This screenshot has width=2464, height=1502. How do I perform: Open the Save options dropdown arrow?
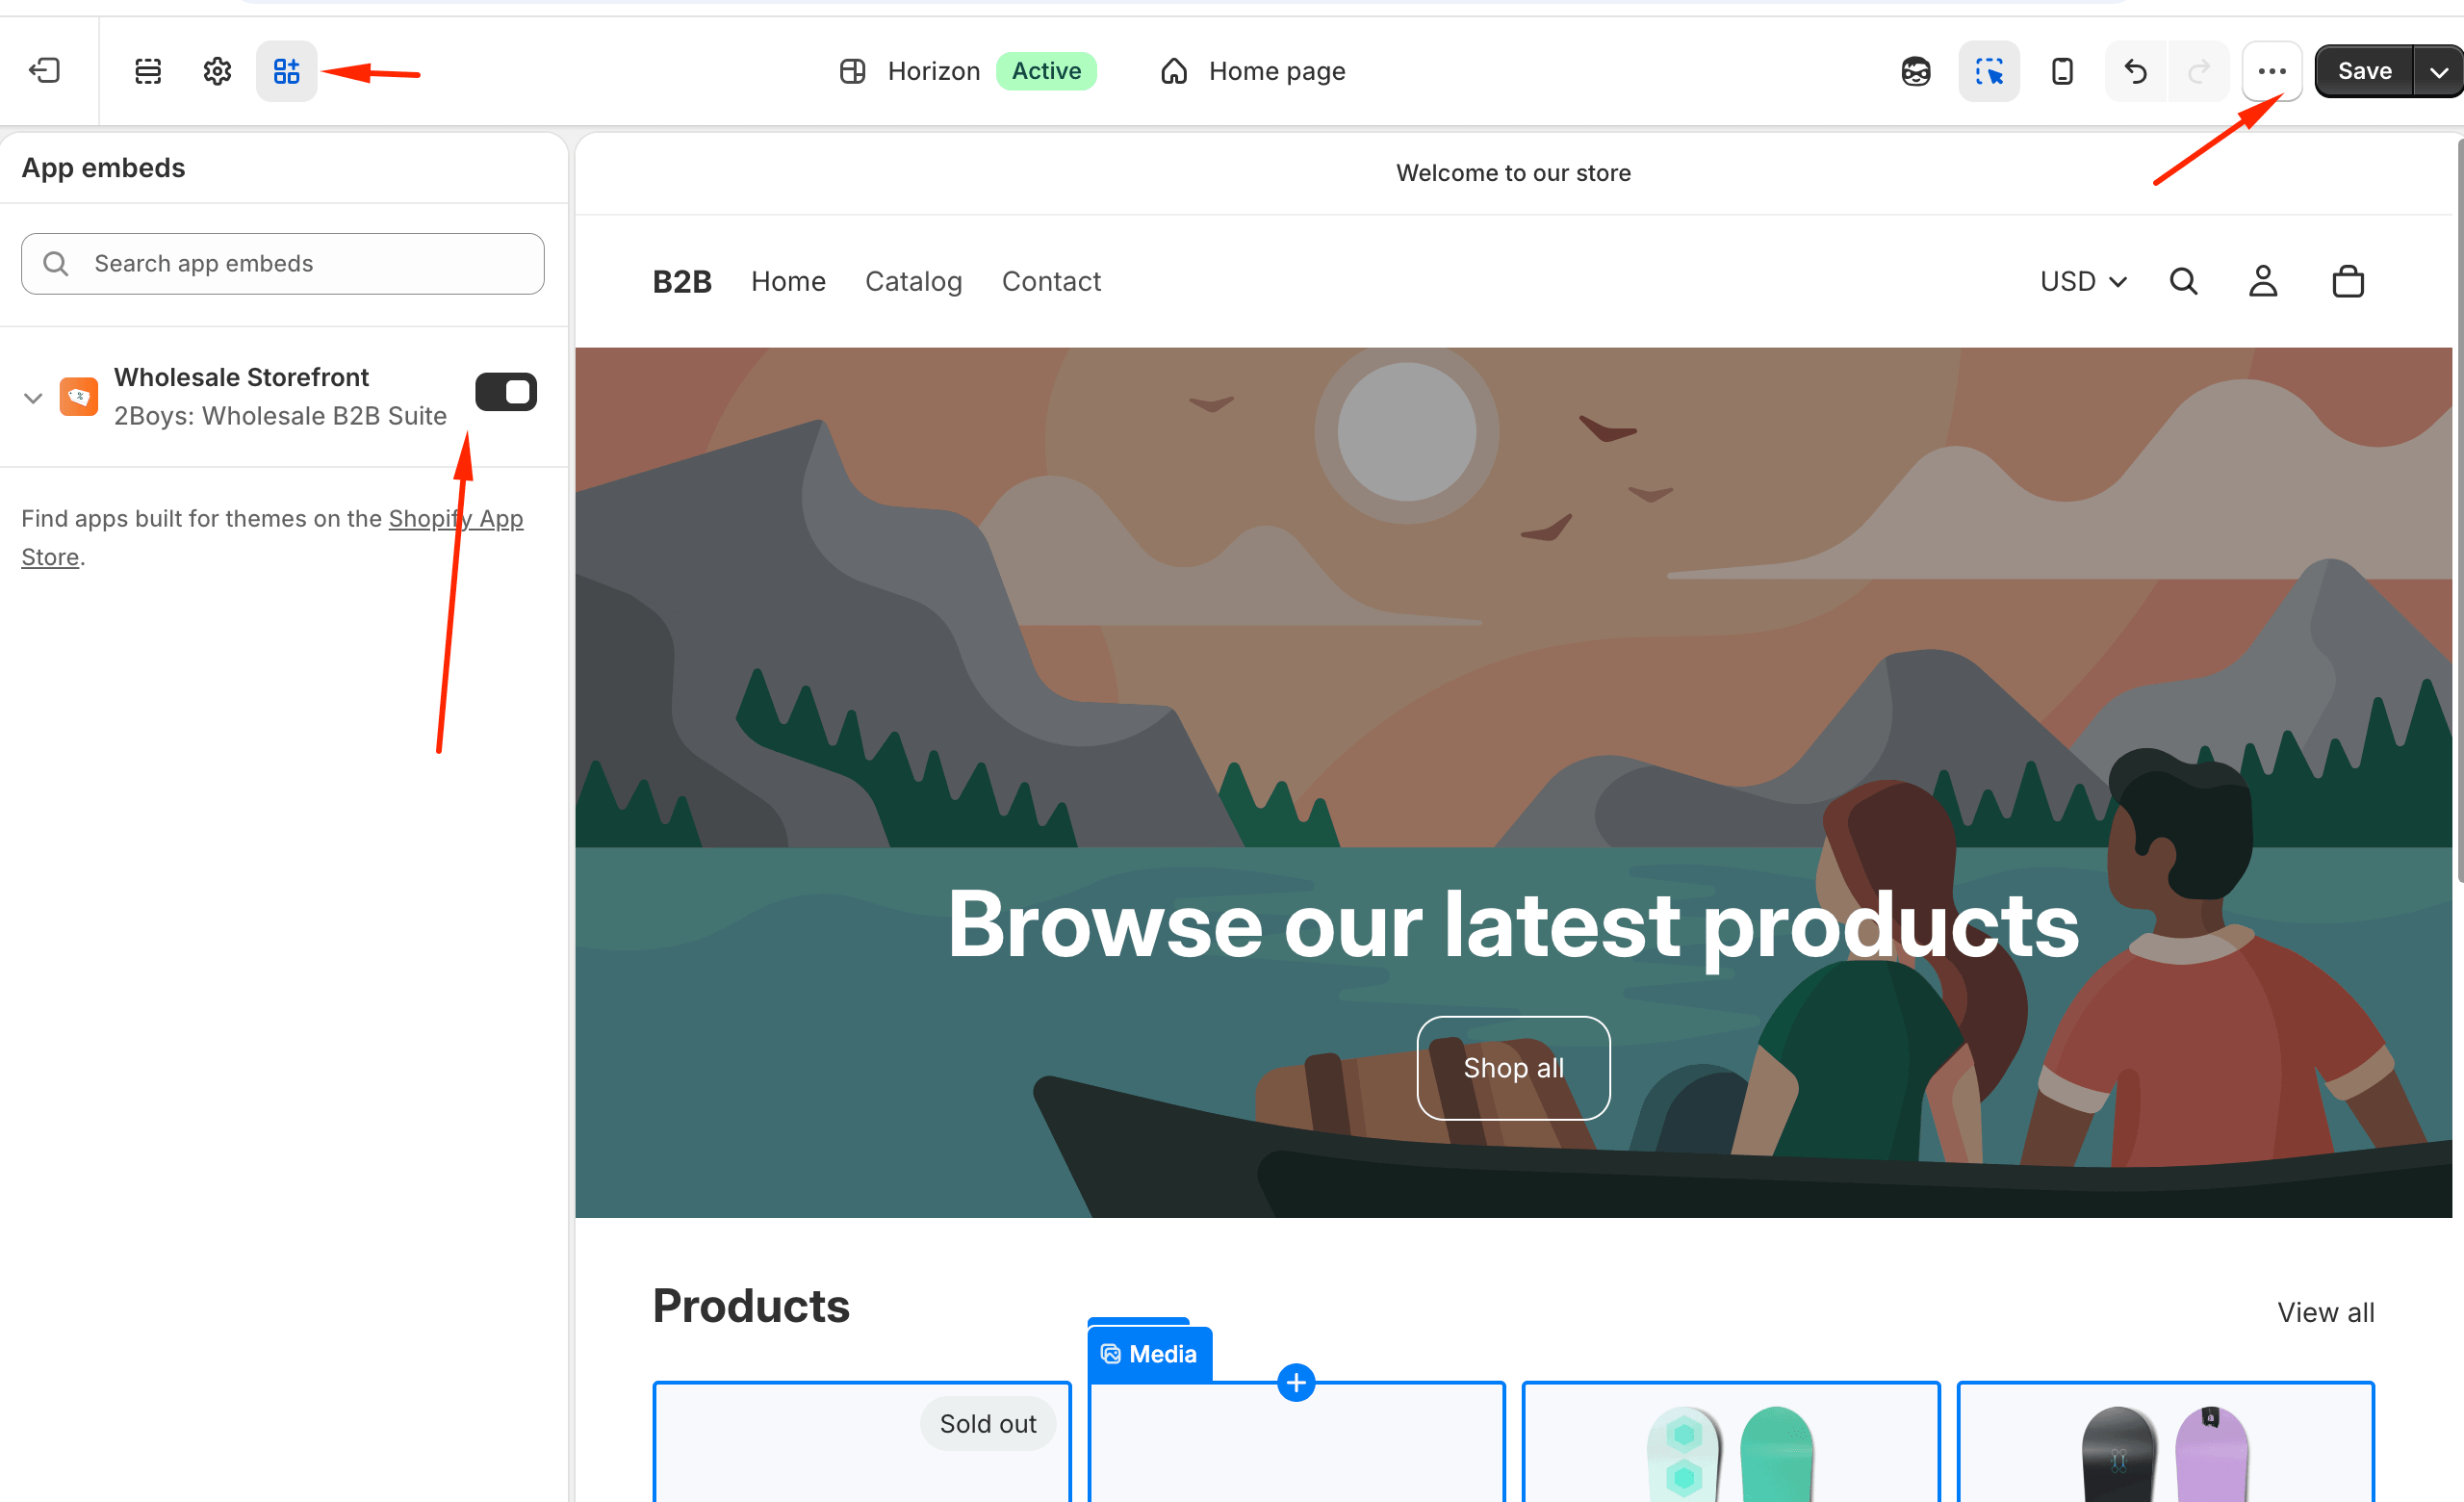pyautogui.click(x=2438, y=71)
